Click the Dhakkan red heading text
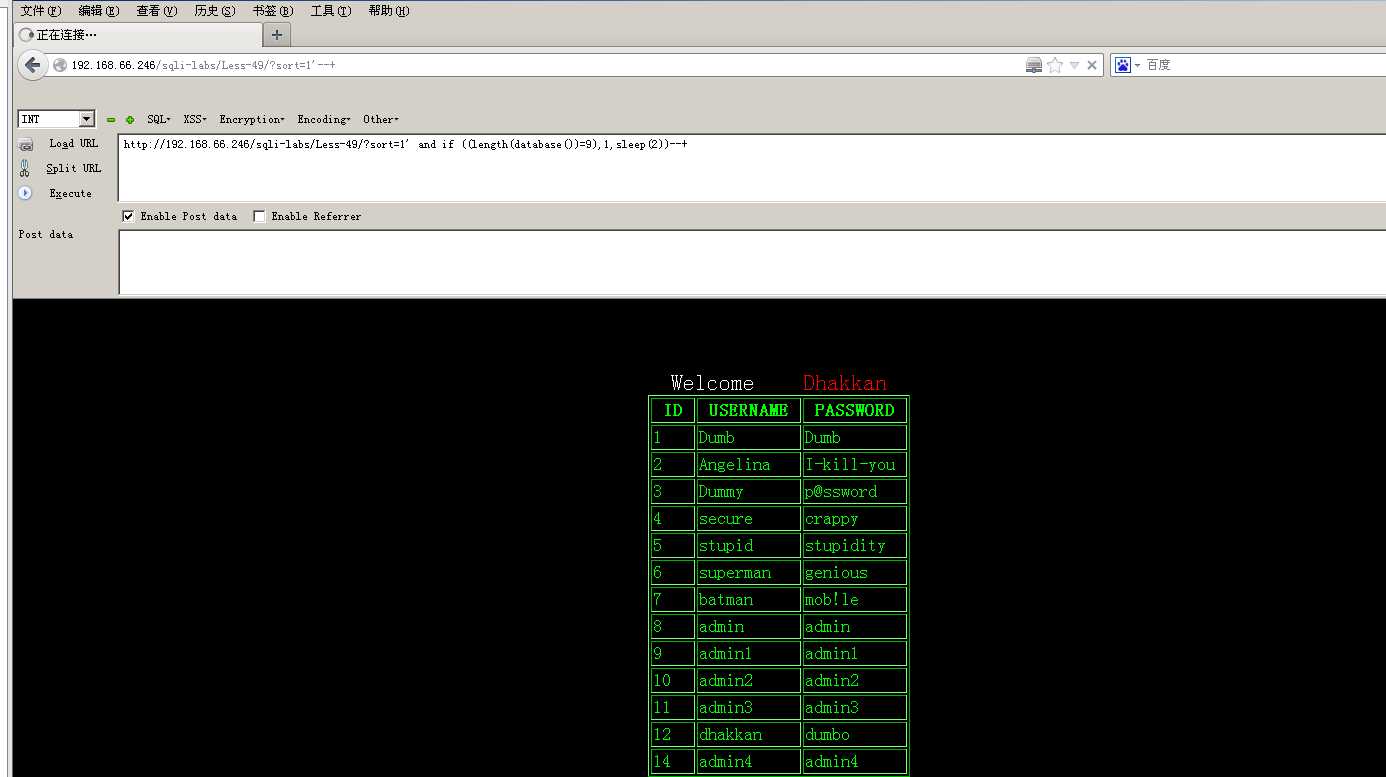Viewport: 1386px width, 777px height. click(x=845, y=383)
